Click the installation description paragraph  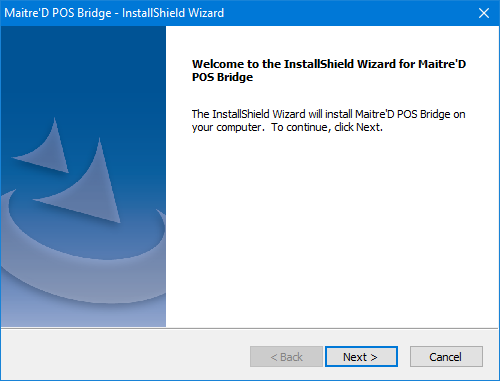[x=328, y=121]
